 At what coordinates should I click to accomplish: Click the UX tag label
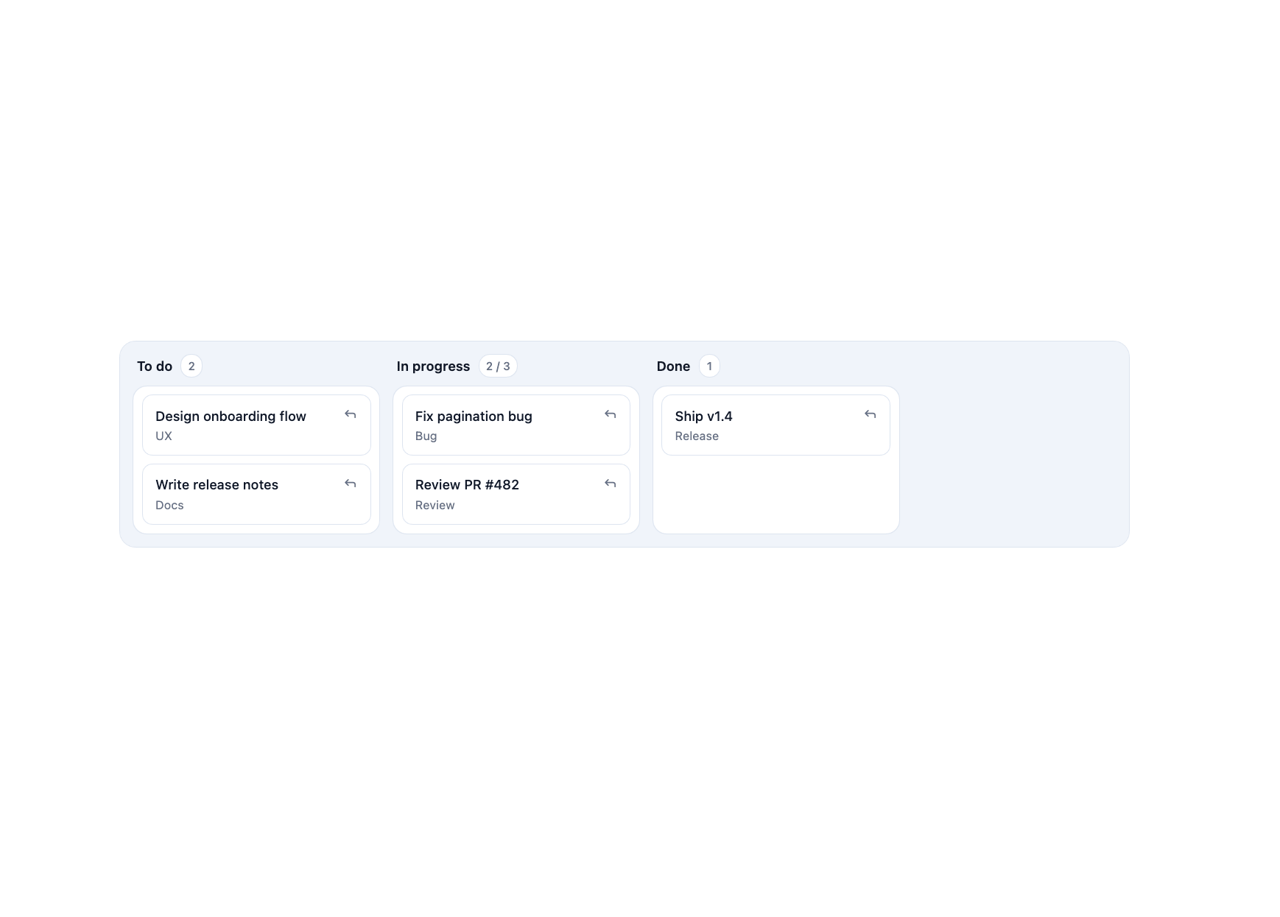point(164,436)
